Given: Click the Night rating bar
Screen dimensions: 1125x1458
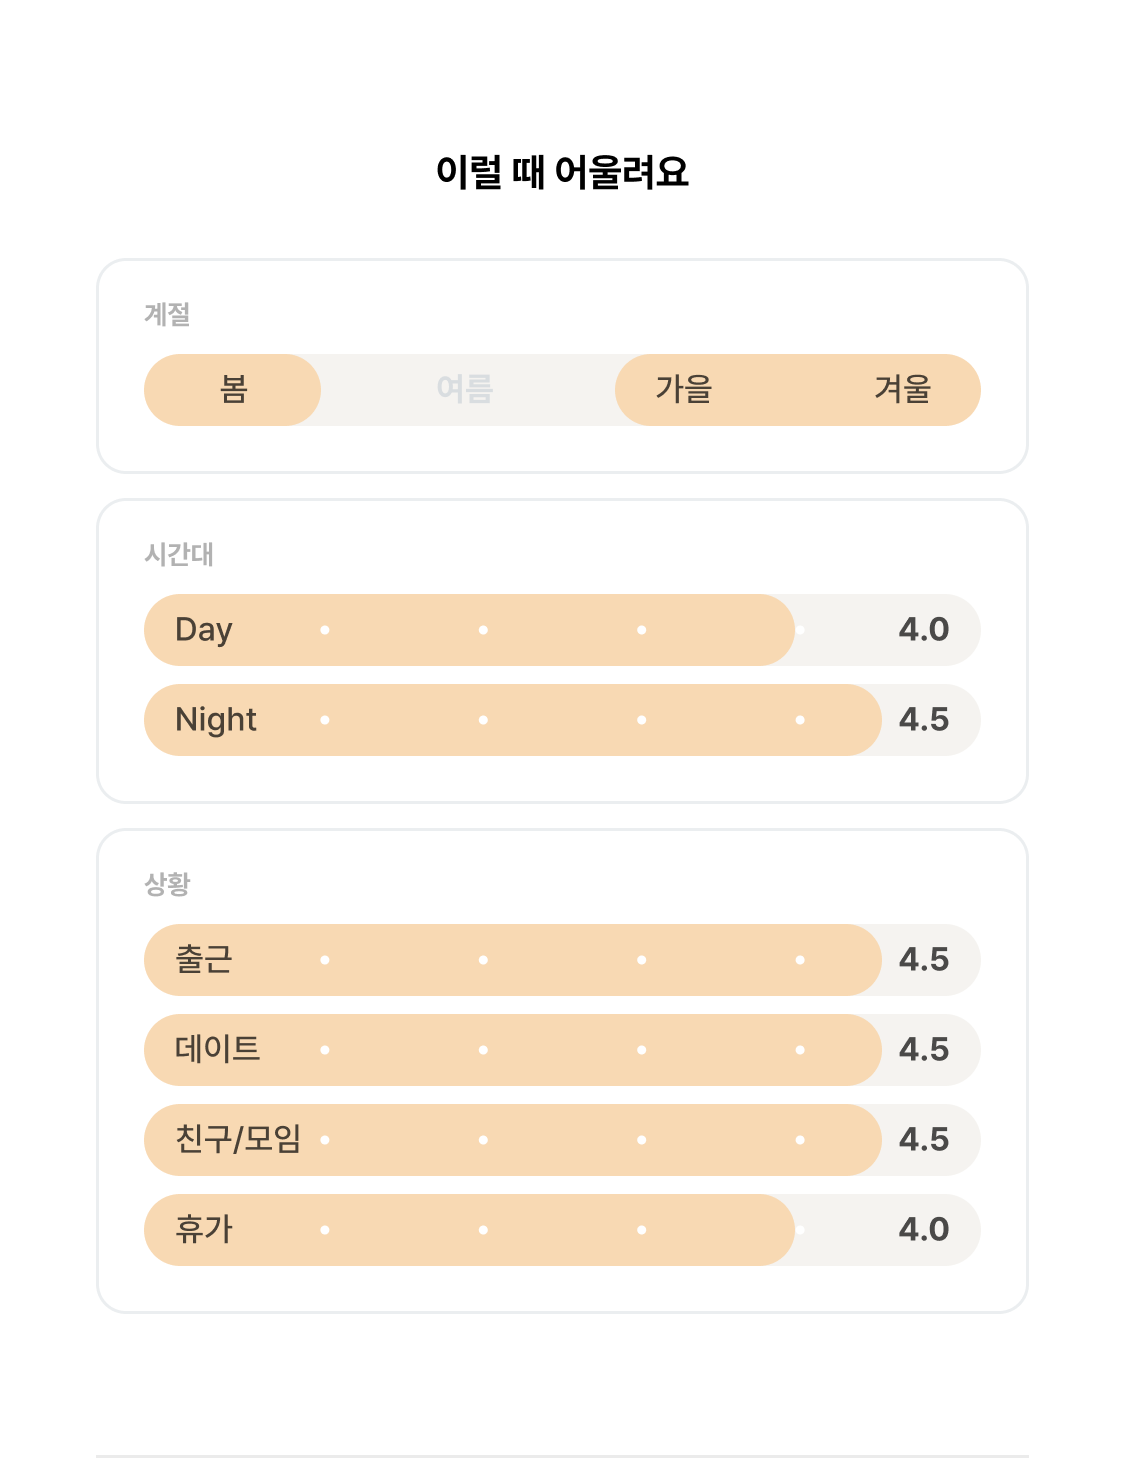Looking at the screenshot, I should point(562,720).
